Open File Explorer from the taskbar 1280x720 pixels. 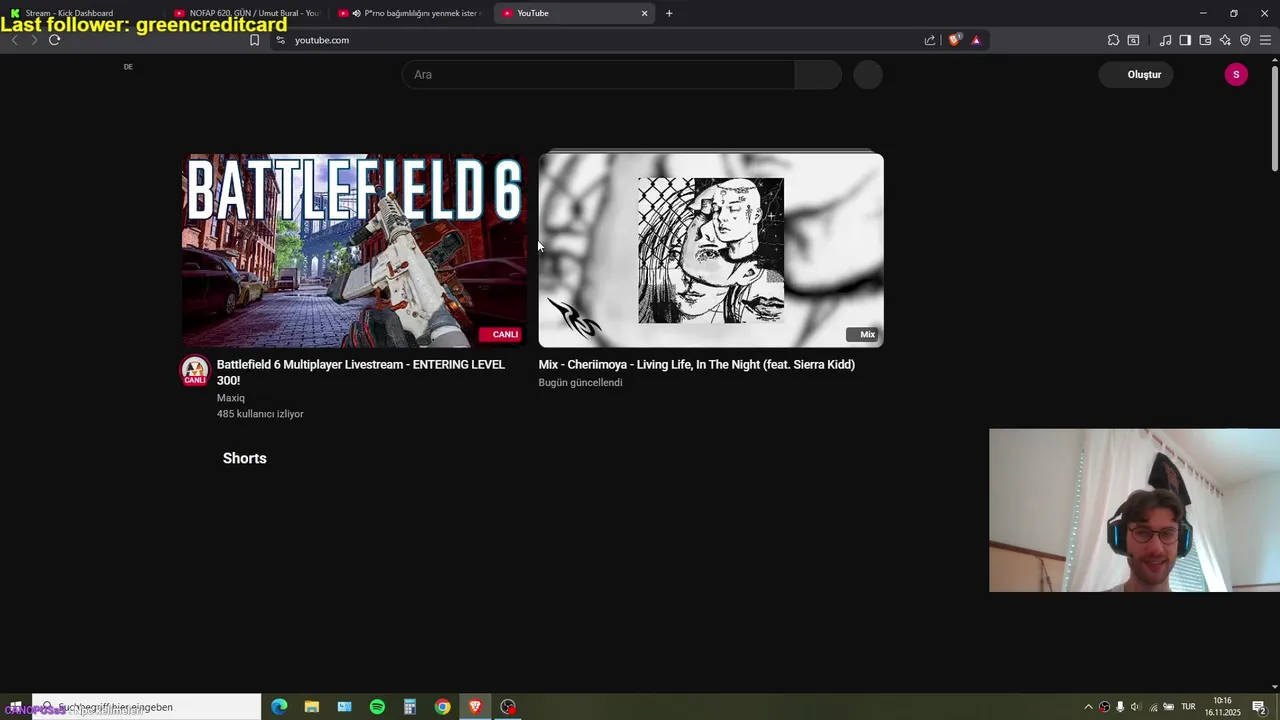312,707
